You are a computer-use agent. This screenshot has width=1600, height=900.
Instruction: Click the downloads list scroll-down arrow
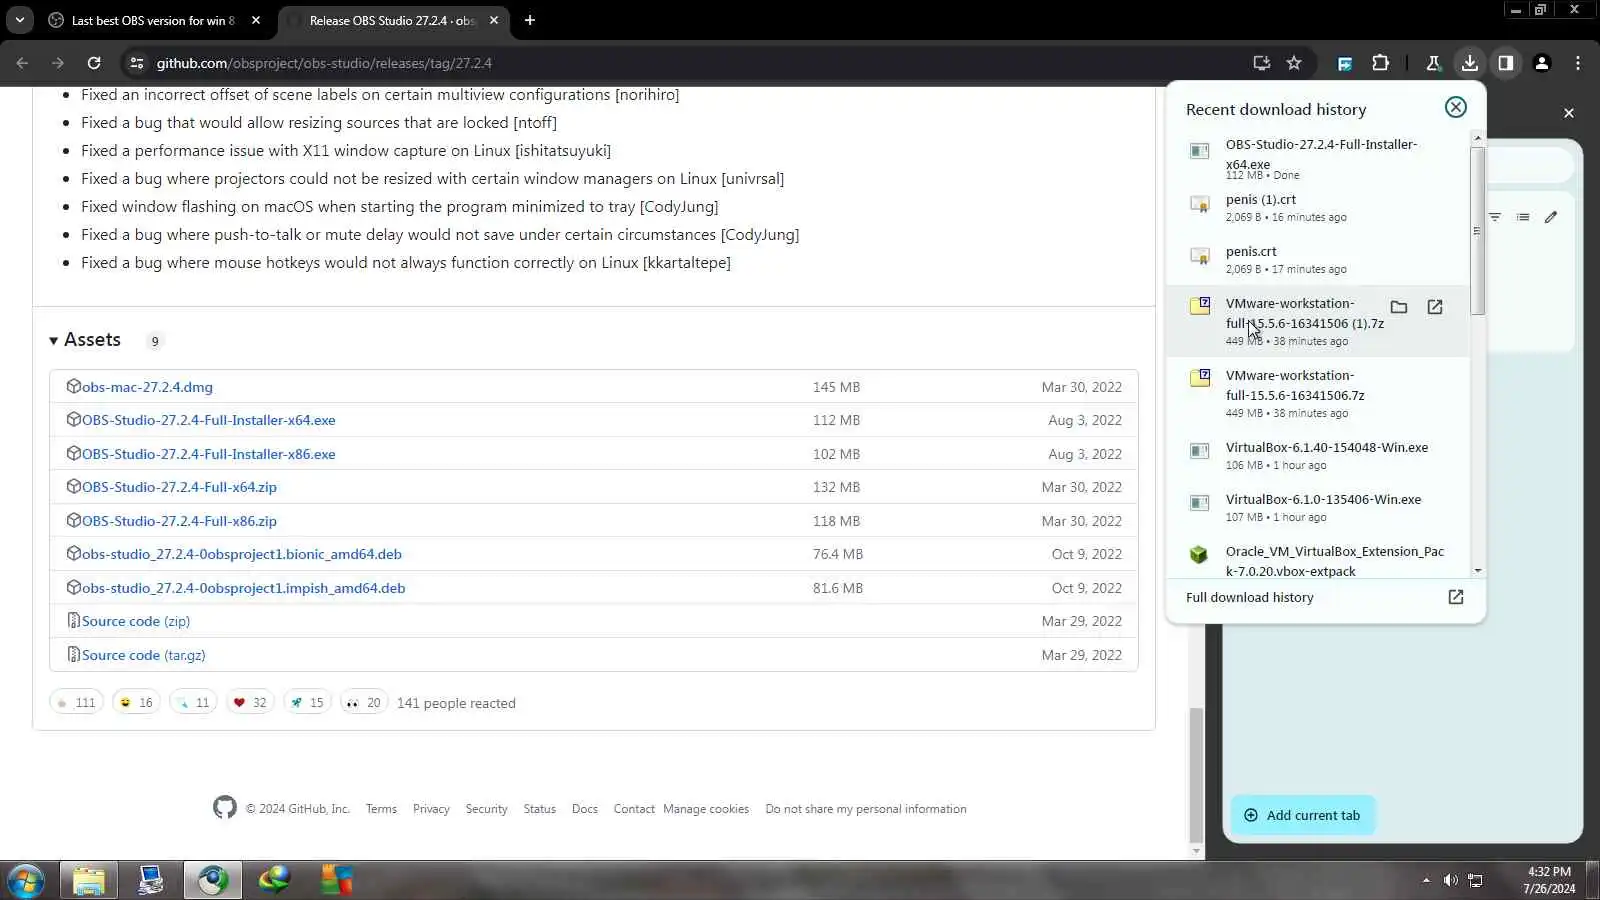pyautogui.click(x=1478, y=571)
